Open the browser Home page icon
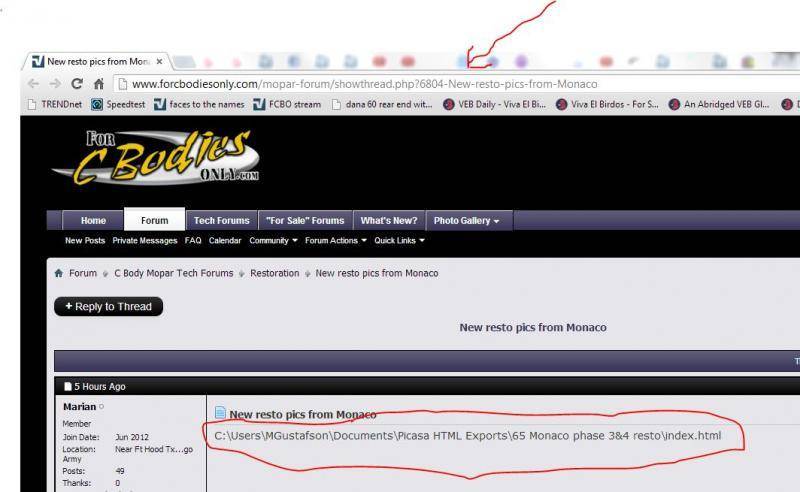 [x=98, y=84]
